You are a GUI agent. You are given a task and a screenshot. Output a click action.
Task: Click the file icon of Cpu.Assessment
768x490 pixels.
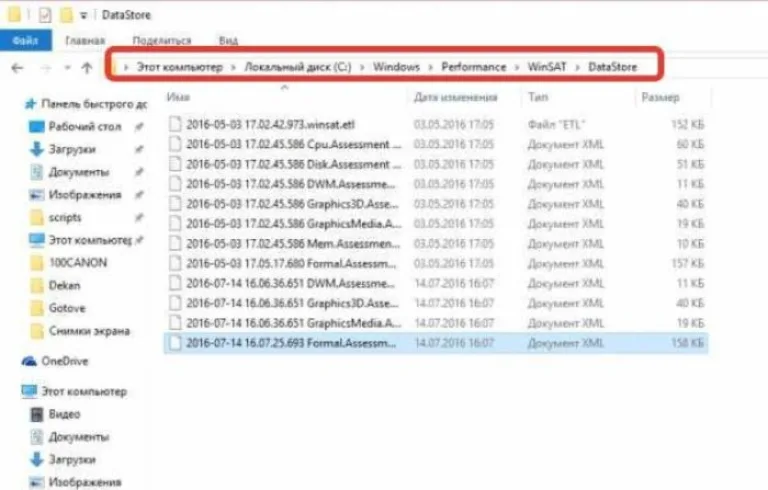[175, 144]
